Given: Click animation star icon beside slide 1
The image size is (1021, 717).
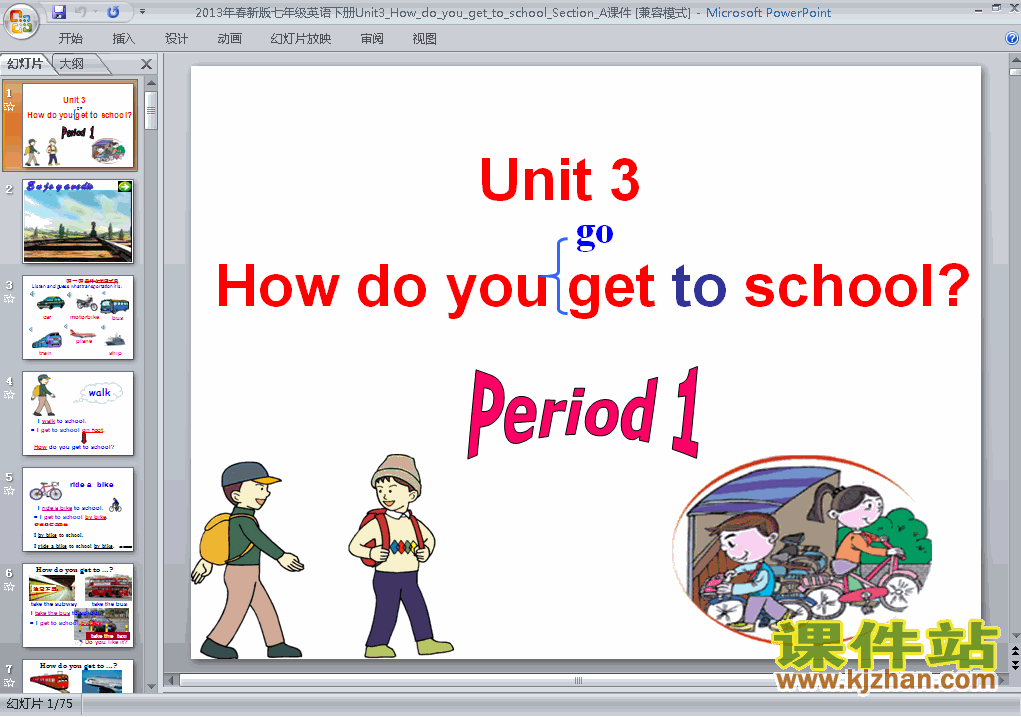Looking at the screenshot, I should point(9,107).
